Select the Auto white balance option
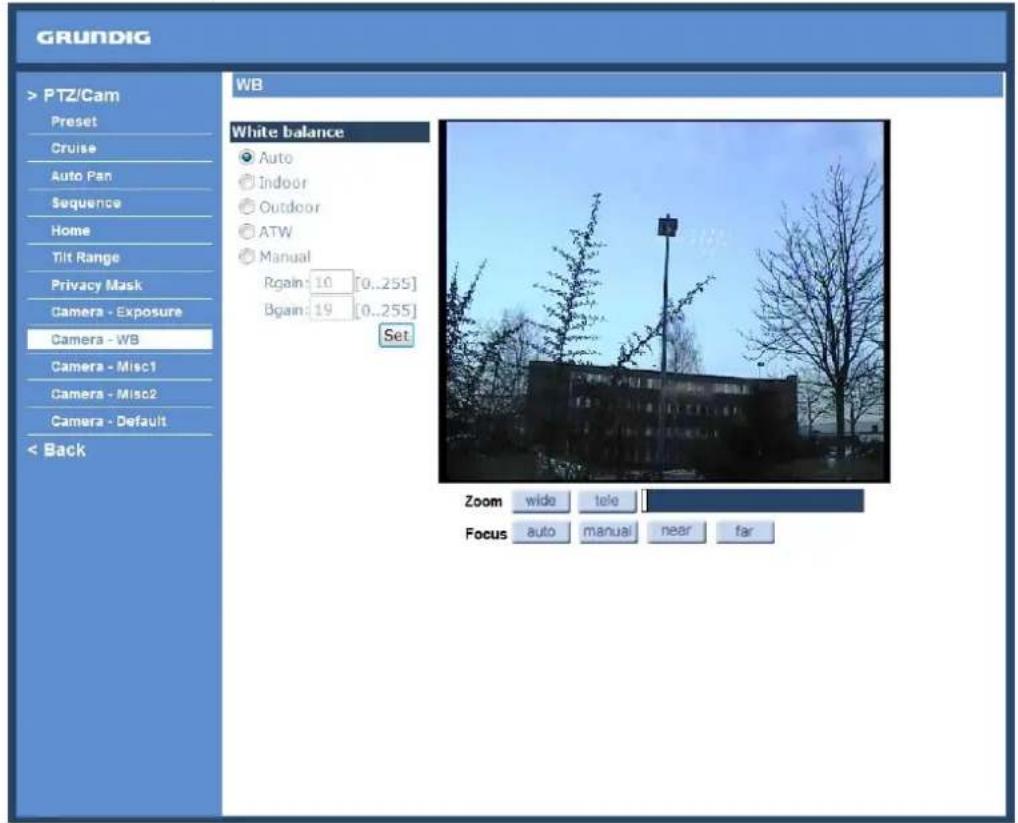 tap(247, 157)
